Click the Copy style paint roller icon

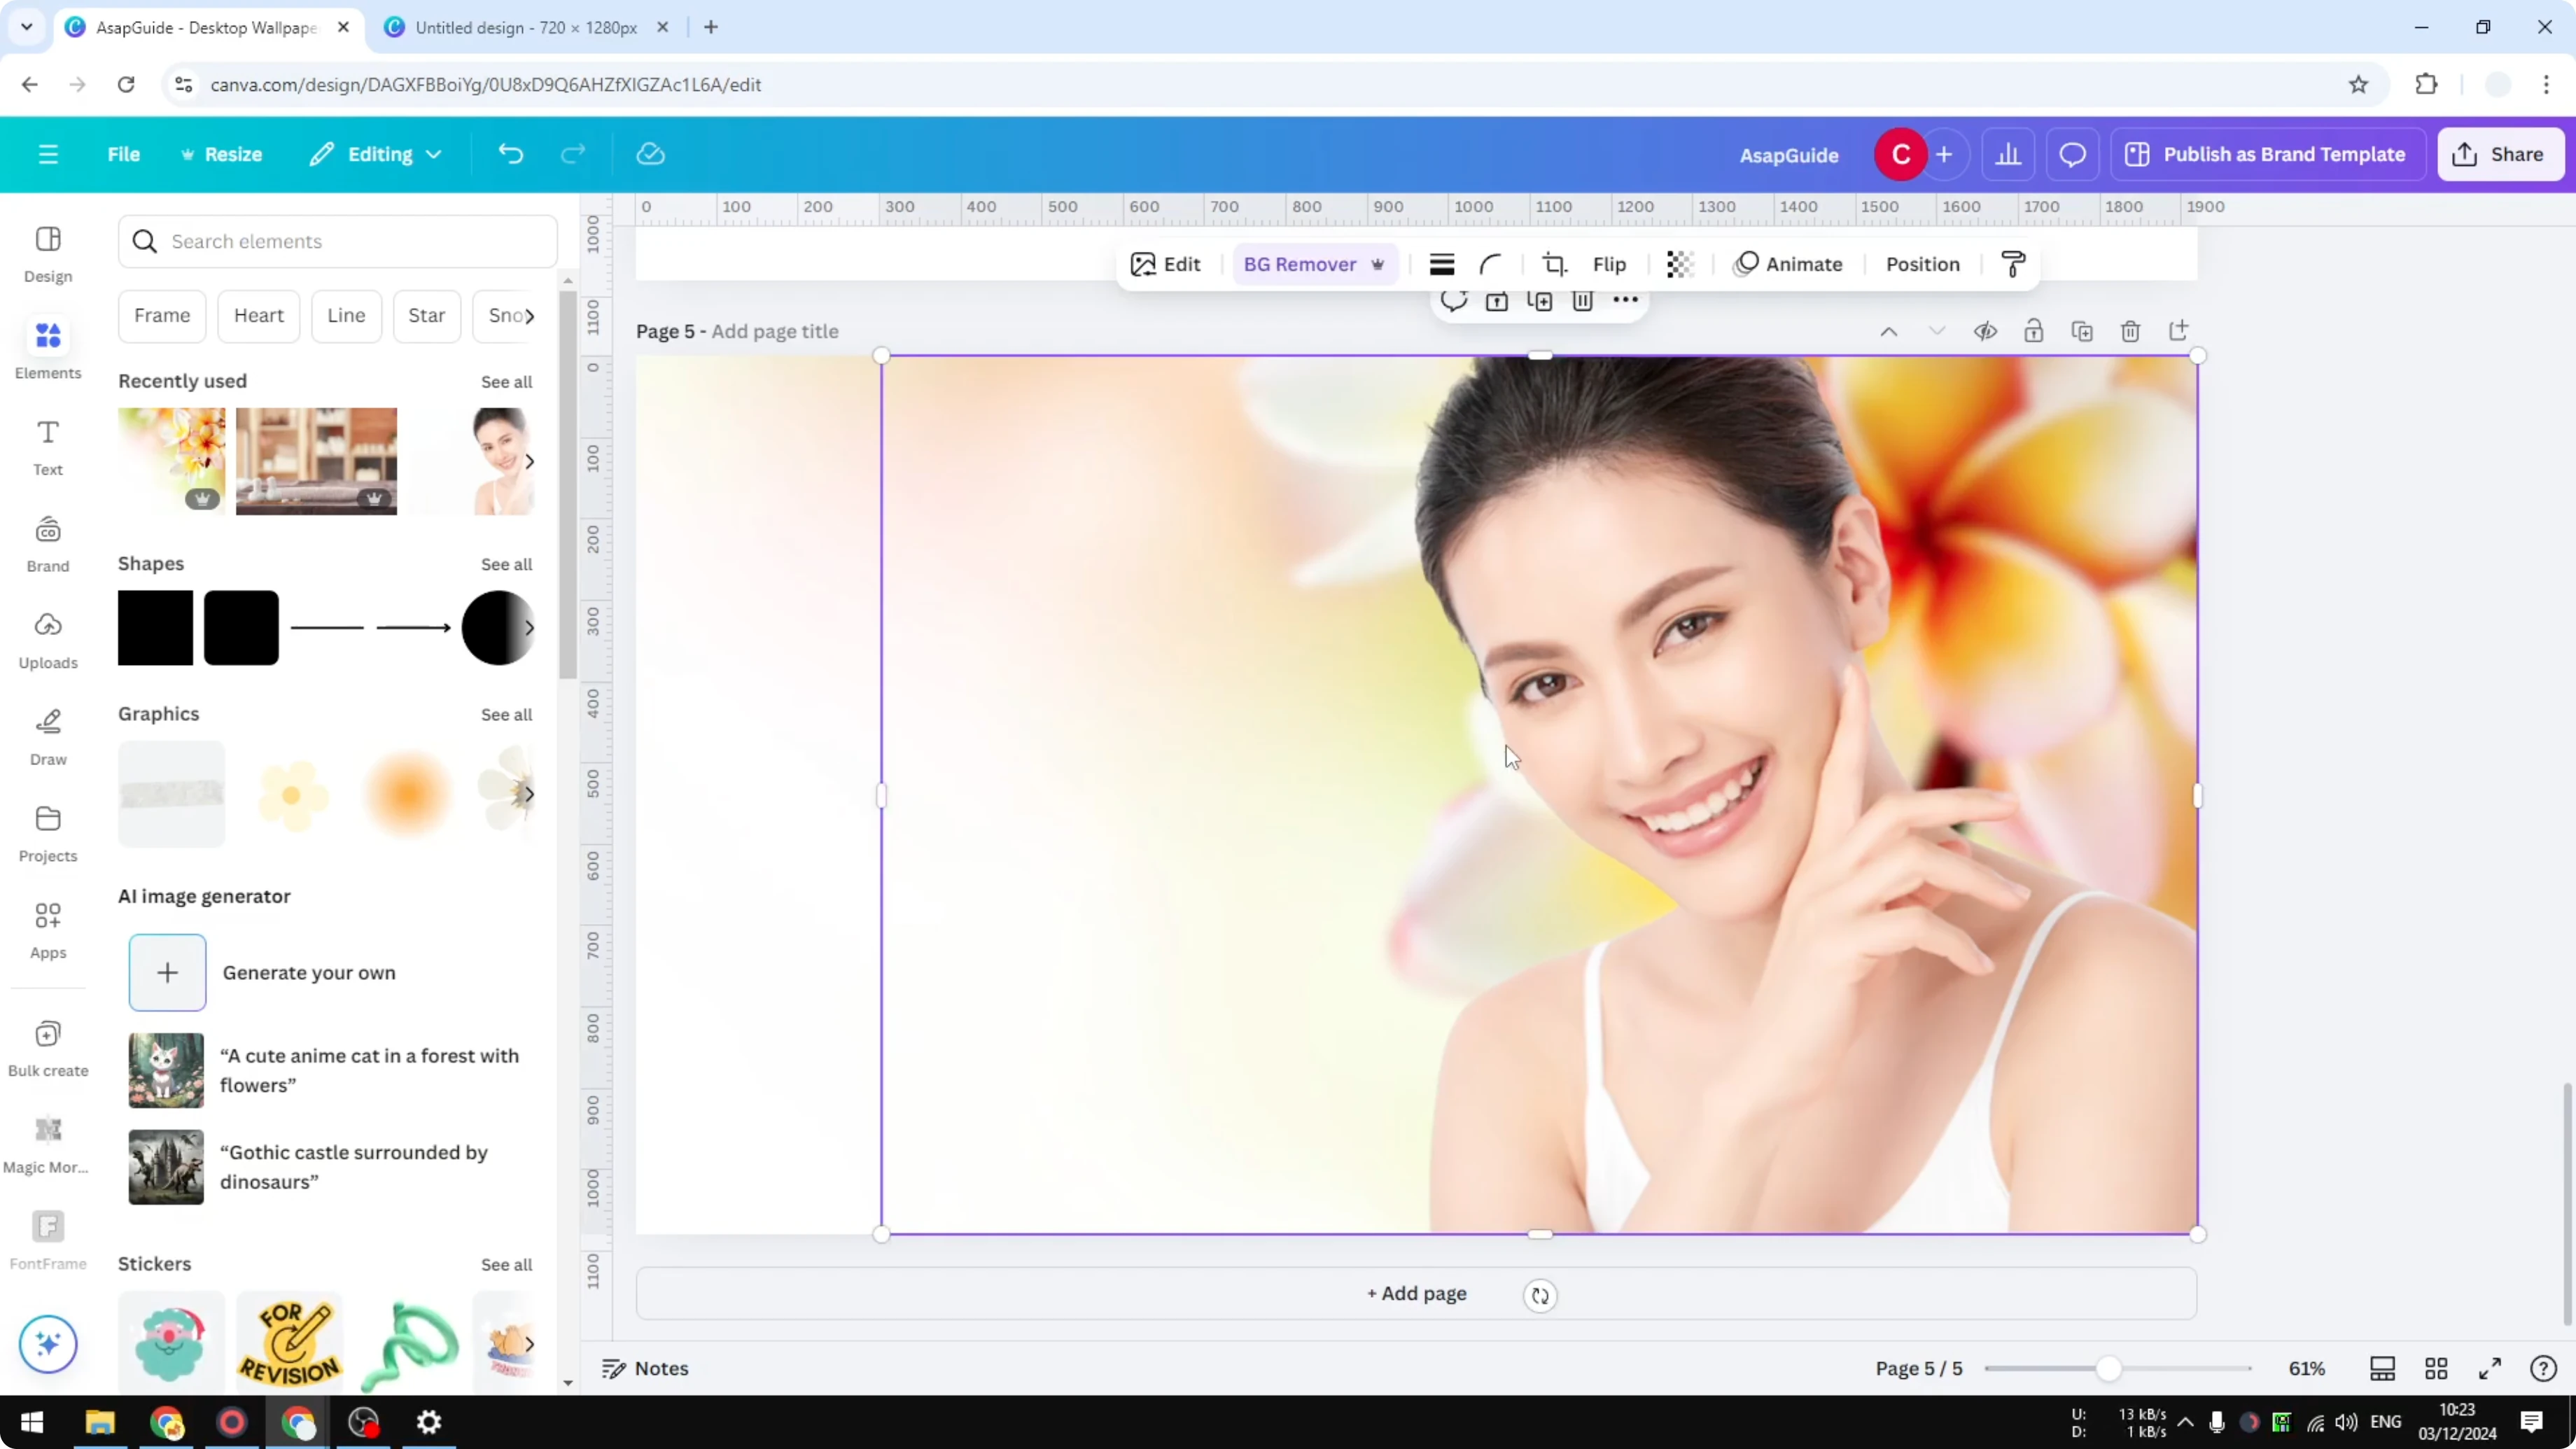pos(2013,264)
